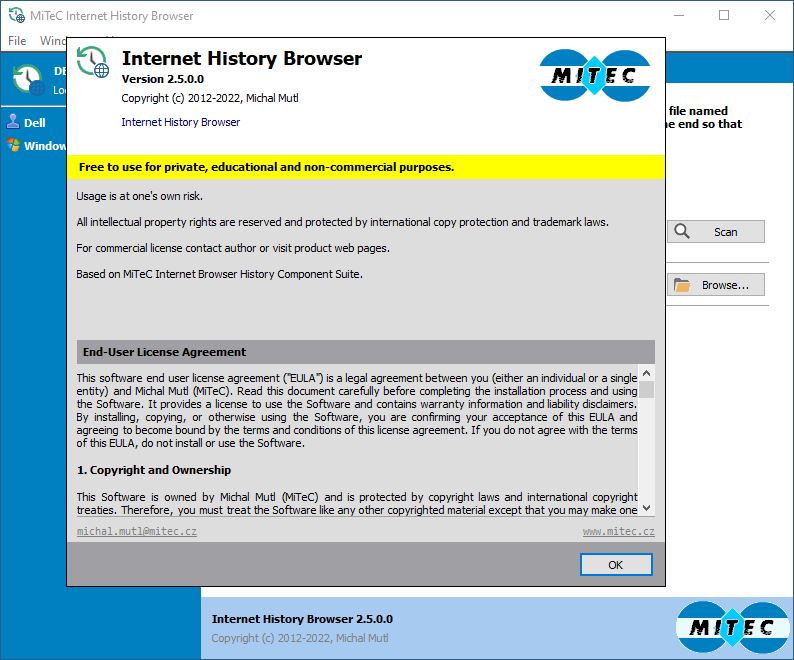Click the folder icon on Browse button

pyautogui.click(x=682, y=285)
